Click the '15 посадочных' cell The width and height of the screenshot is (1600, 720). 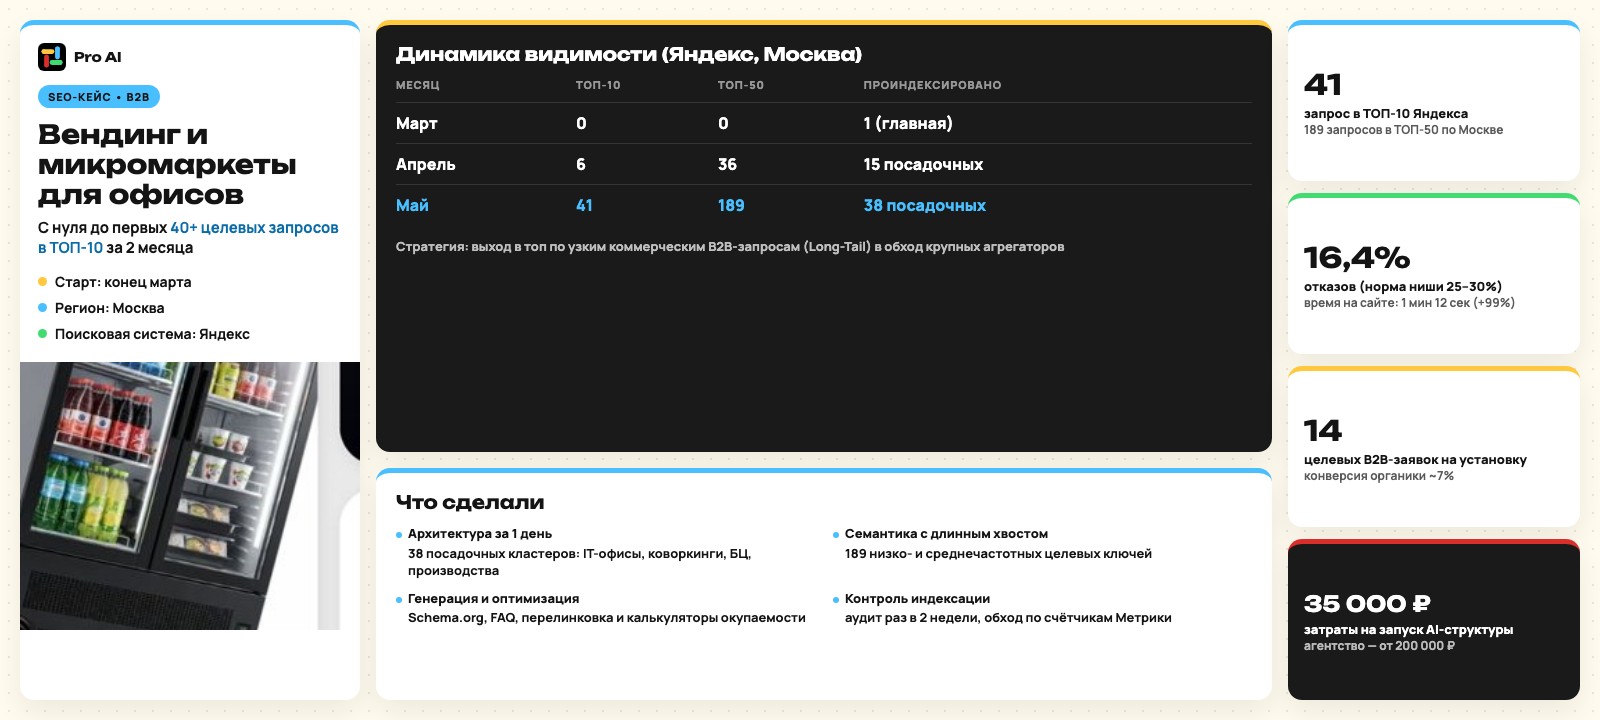[924, 164]
